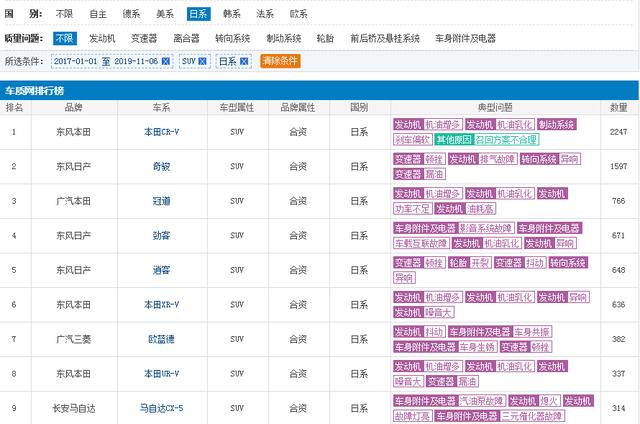The width and height of the screenshot is (640, 424).
Task: Click the 影音系统故障 tag in 劲客 row
Action: point(485,228)
